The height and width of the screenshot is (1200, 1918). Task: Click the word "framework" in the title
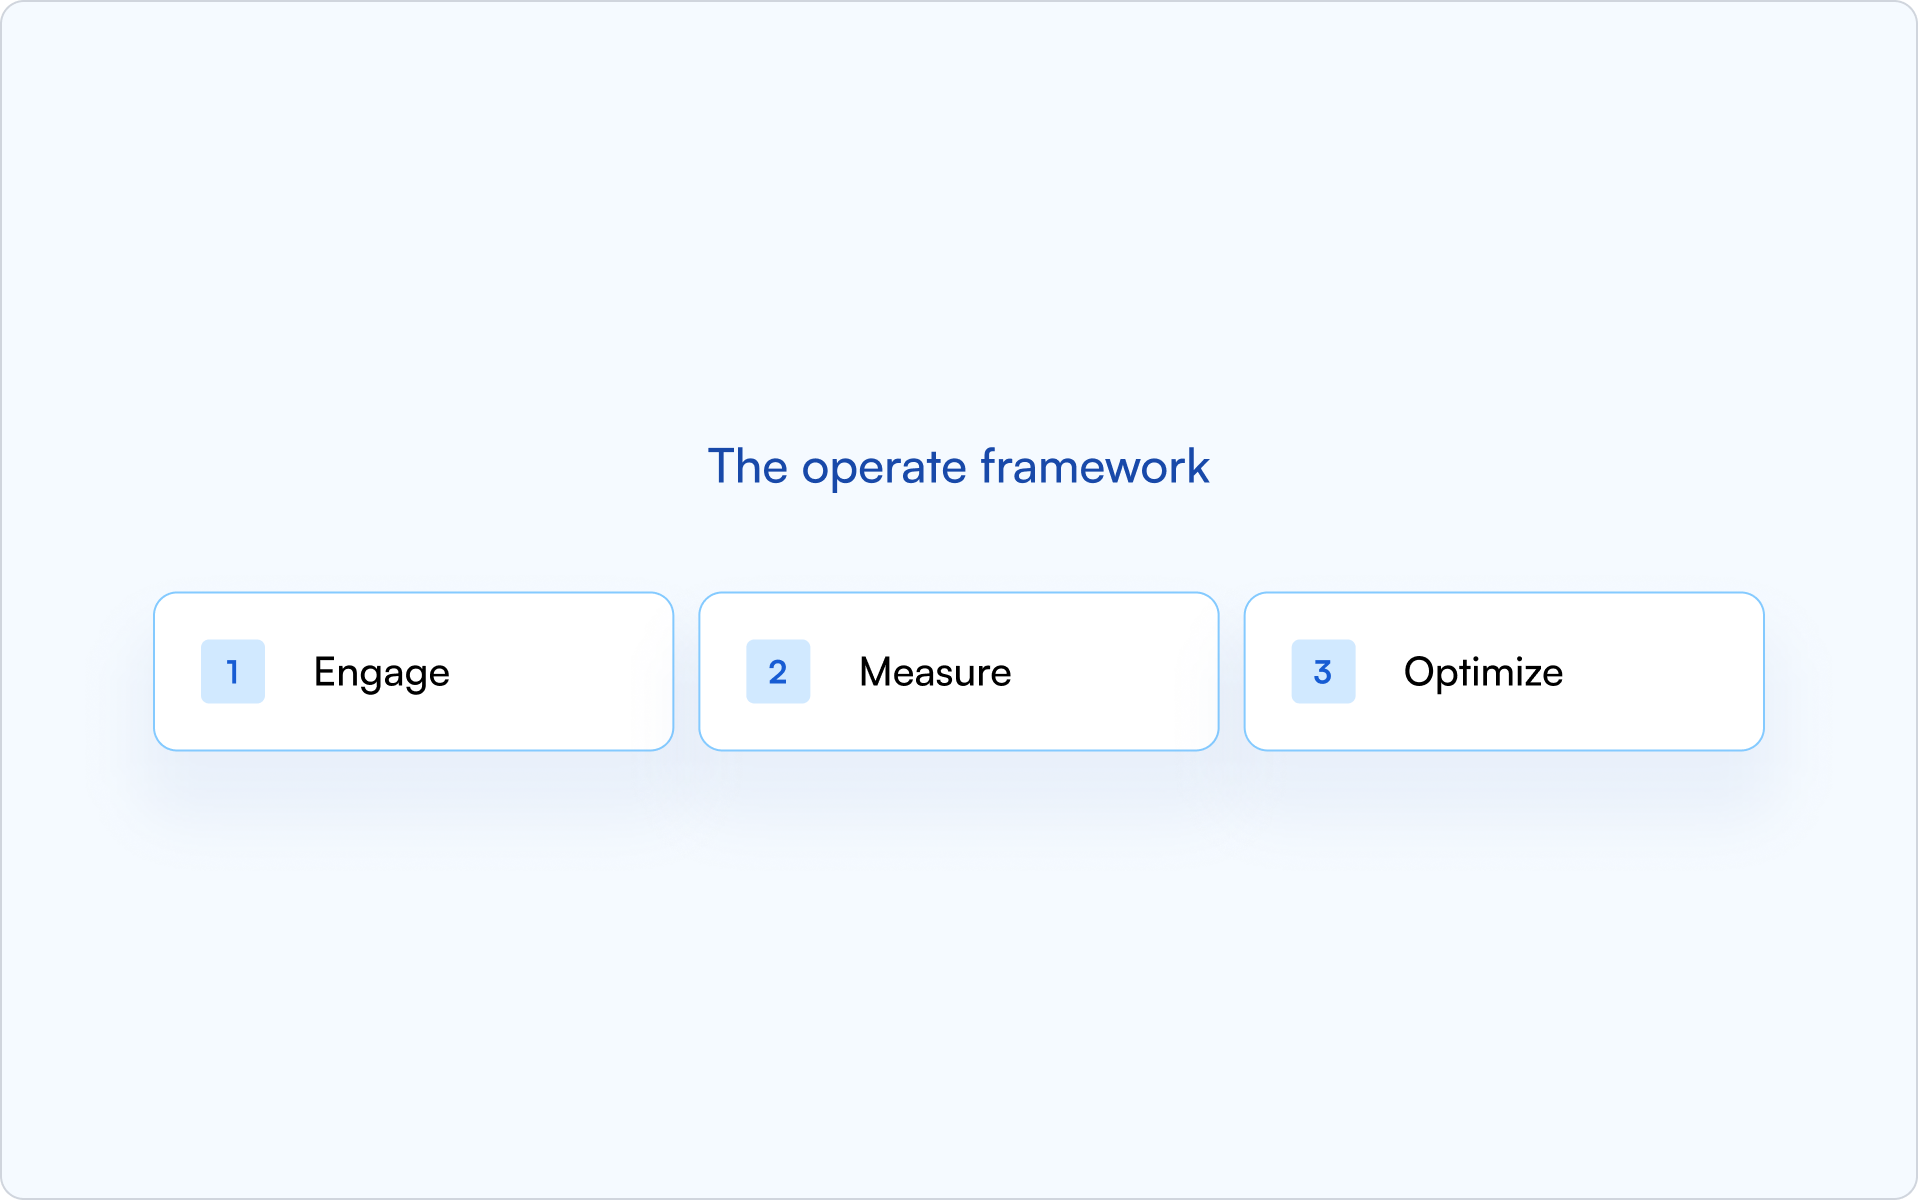click(x=1095, y=466)
